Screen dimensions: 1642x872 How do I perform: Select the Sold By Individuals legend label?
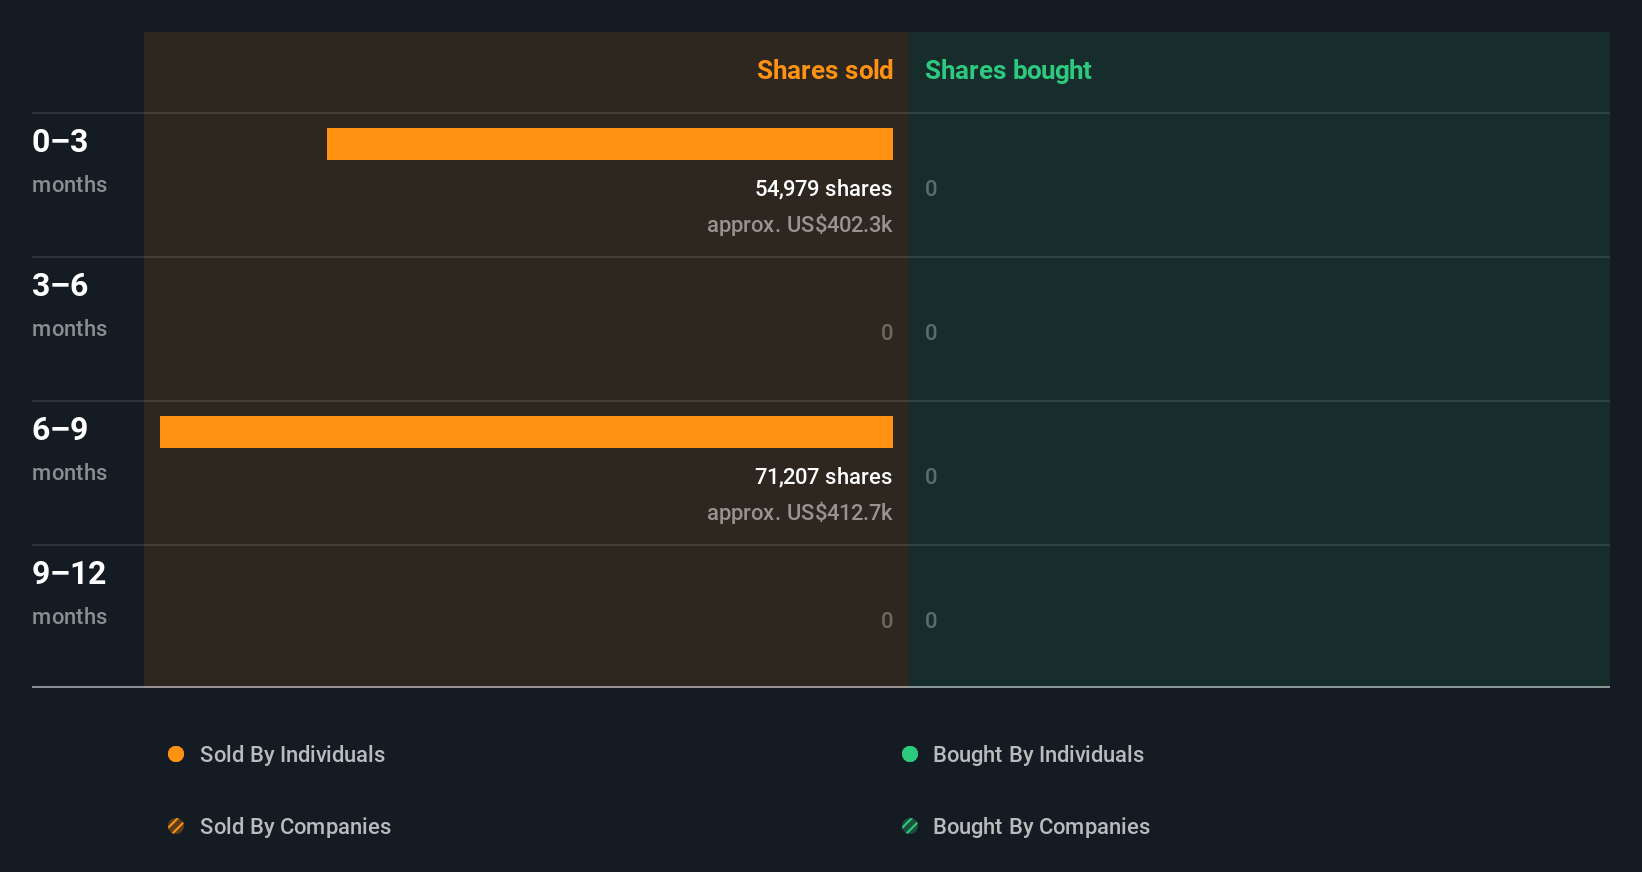point(292,754)
